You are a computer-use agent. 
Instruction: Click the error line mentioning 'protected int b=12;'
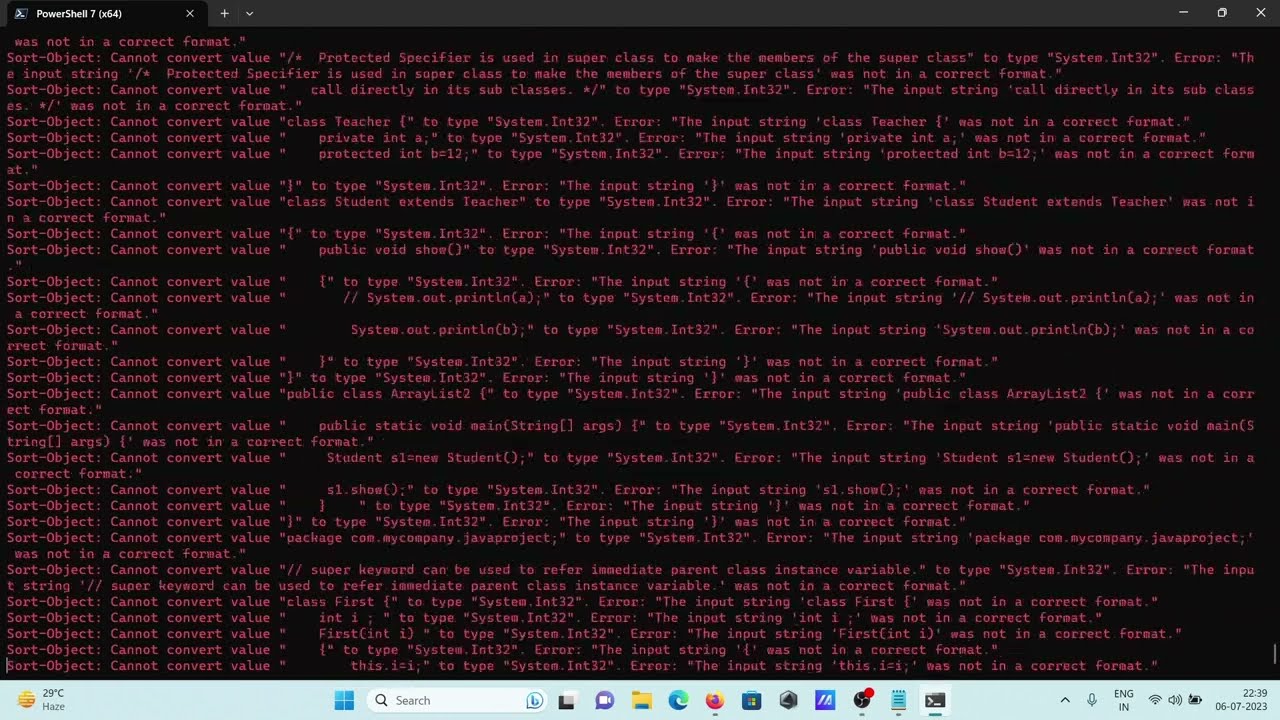(630, 162)
